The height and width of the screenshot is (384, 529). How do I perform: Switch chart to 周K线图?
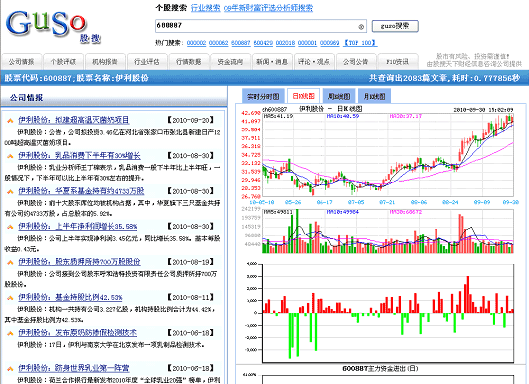[339, 97]
